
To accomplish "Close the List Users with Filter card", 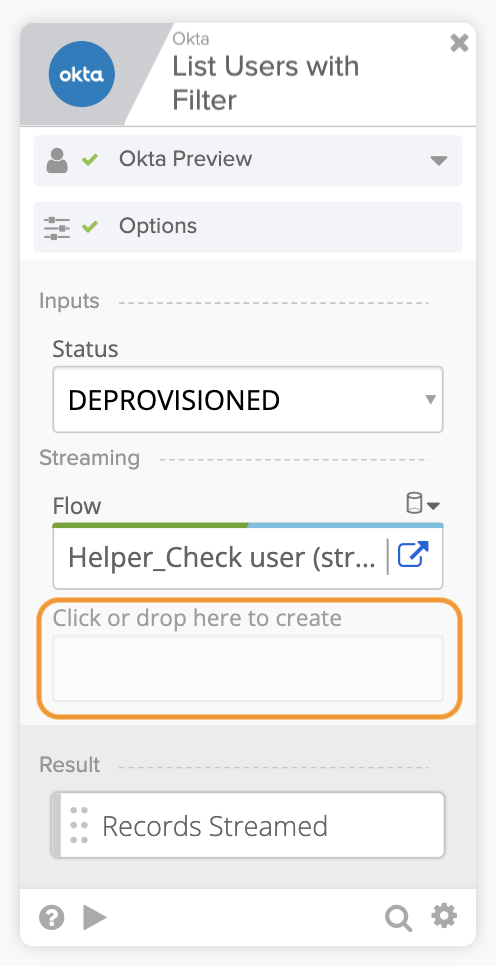I will [x=459, y=43].
